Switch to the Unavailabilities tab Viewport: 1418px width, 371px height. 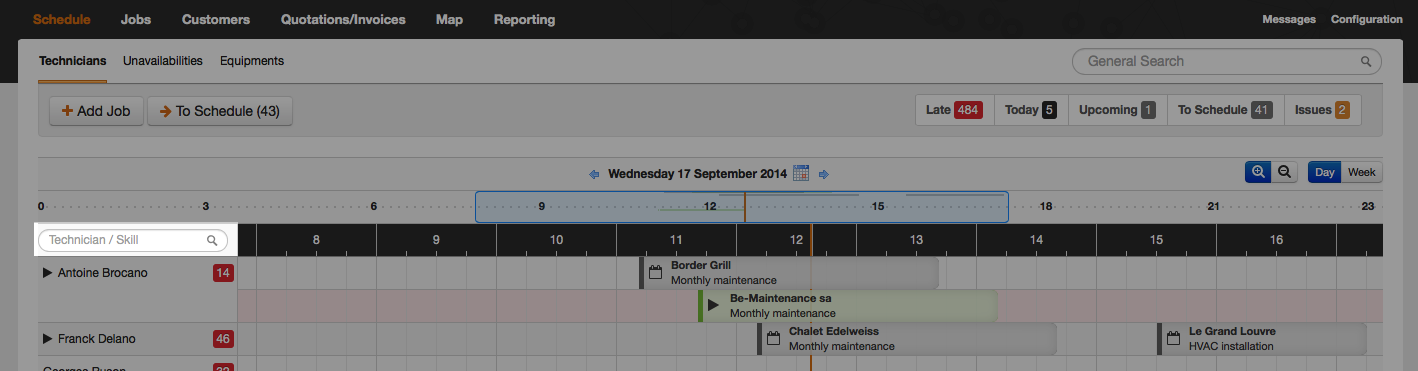[163, 61]
